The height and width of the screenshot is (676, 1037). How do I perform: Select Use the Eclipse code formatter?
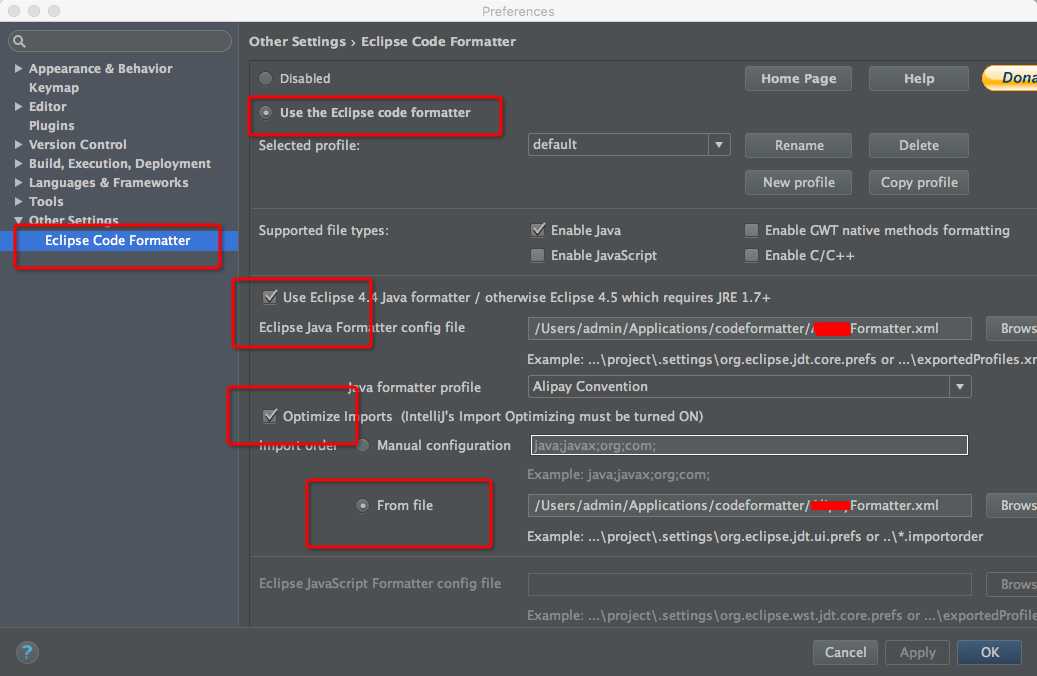(x=266, y=112)
